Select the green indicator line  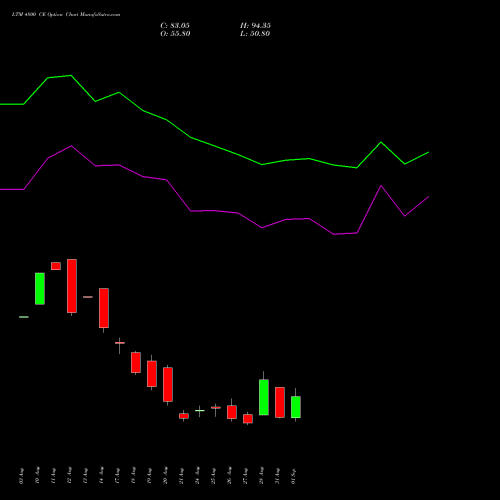pyautogui.click(x=214, y=146)
